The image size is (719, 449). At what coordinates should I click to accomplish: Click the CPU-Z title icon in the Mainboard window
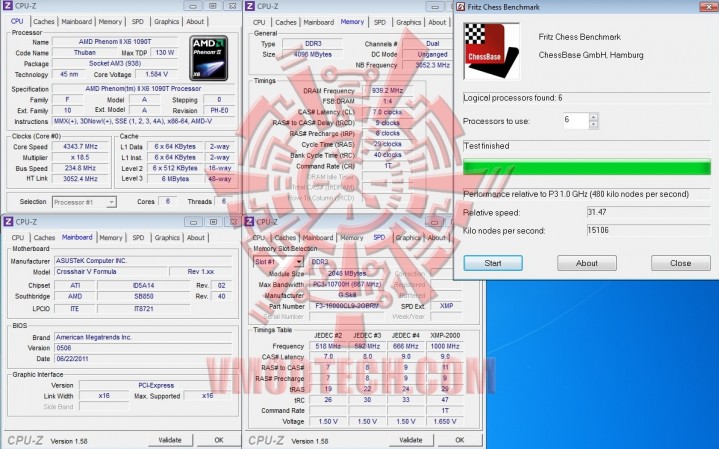[x=8, y=222]
